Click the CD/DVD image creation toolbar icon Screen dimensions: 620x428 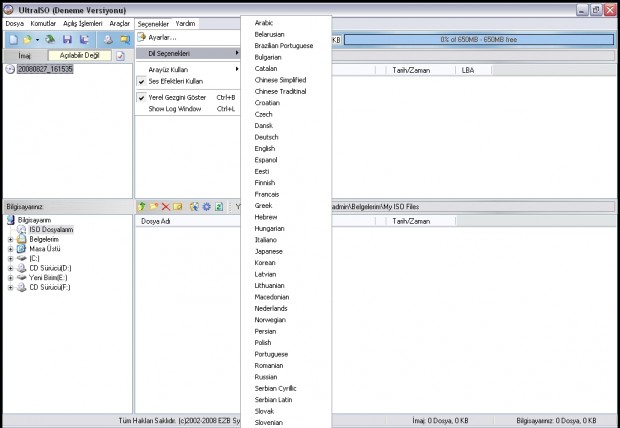(108, 40)
